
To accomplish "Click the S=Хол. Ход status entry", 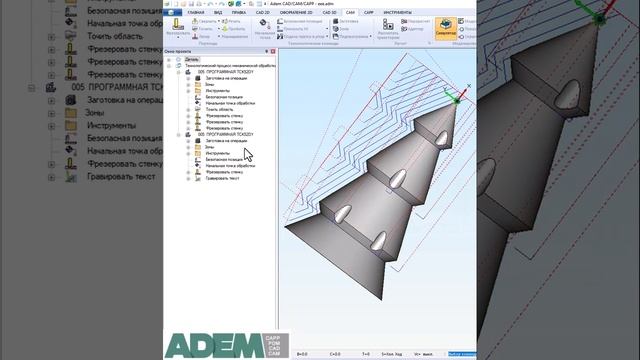I will [391, 354].
